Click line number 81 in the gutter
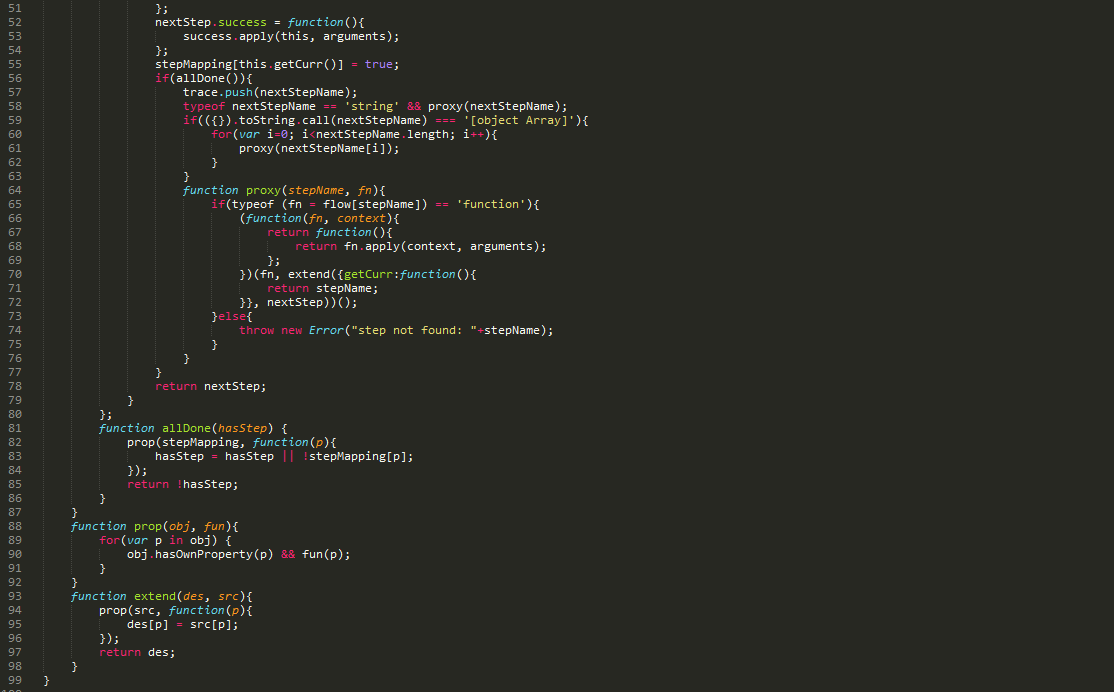 [x=14, y=428]
